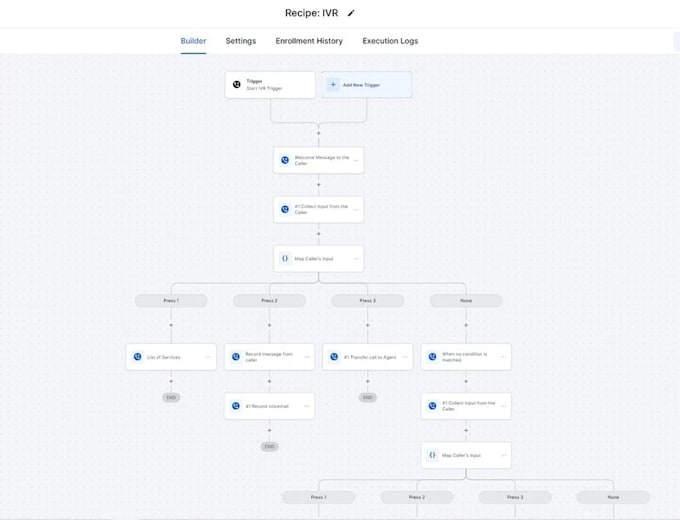Open more options on Transfer call to Agent

(x=405, y=357)
